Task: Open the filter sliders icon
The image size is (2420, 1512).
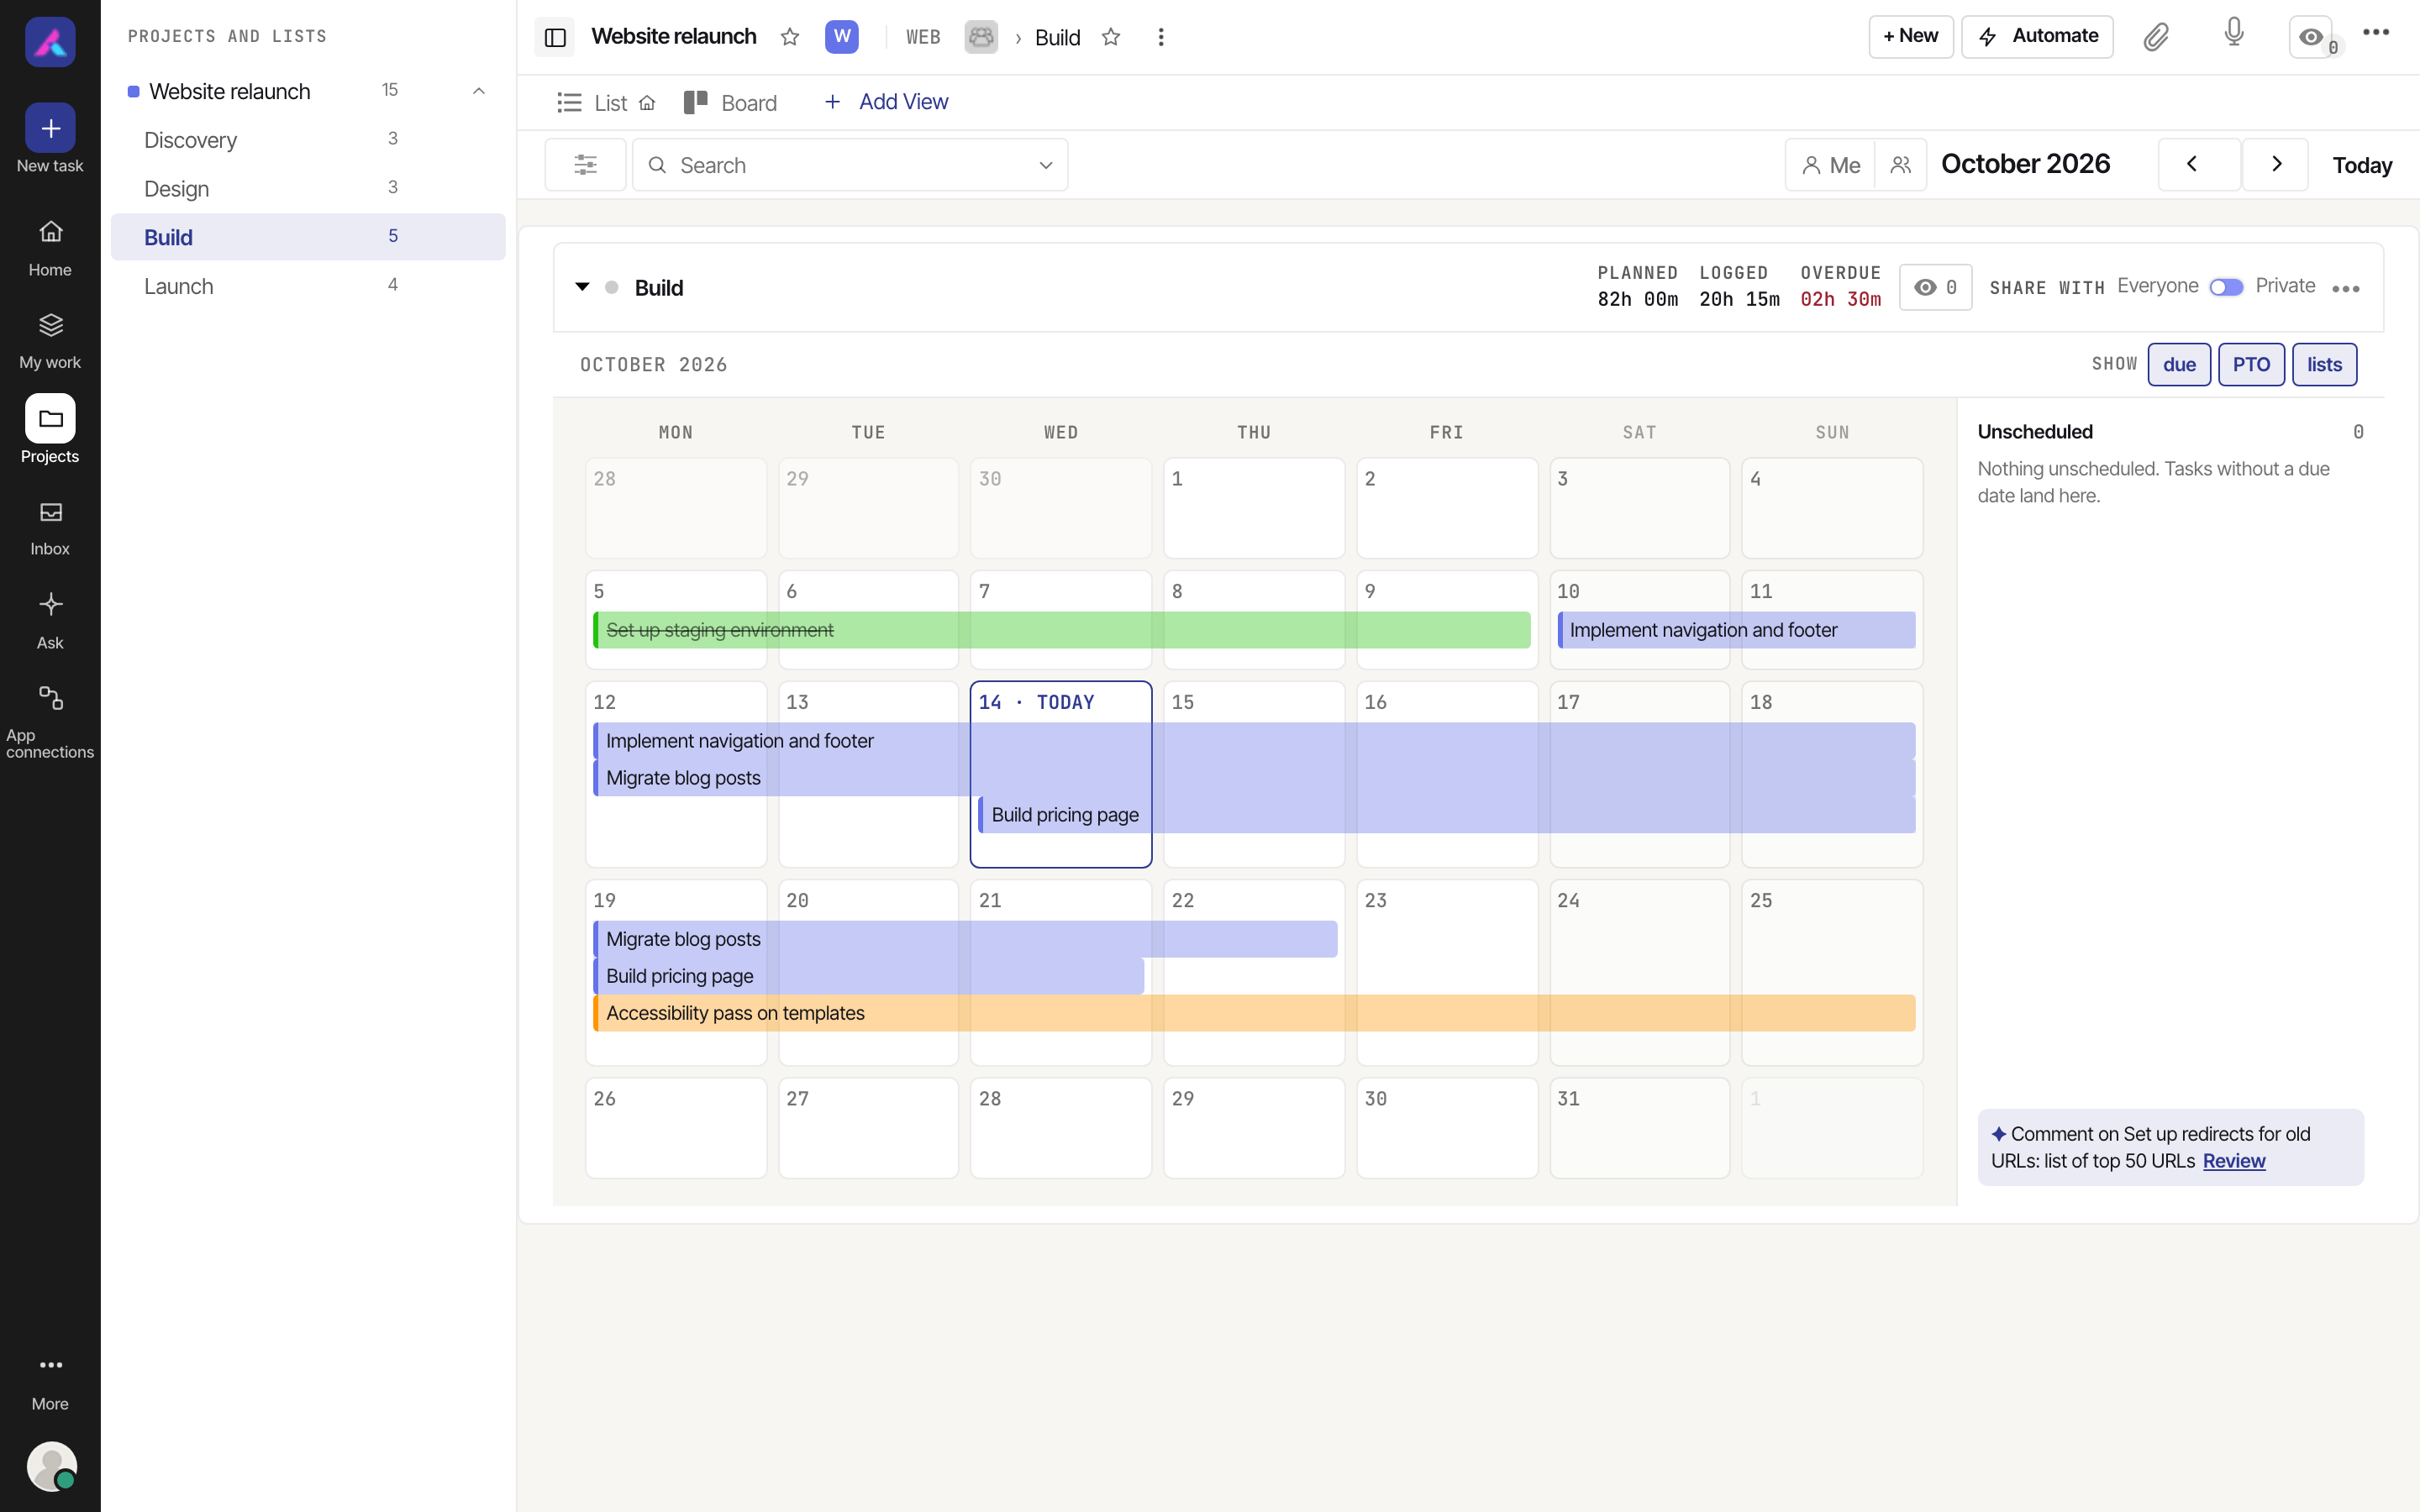Action: point(585,165)
